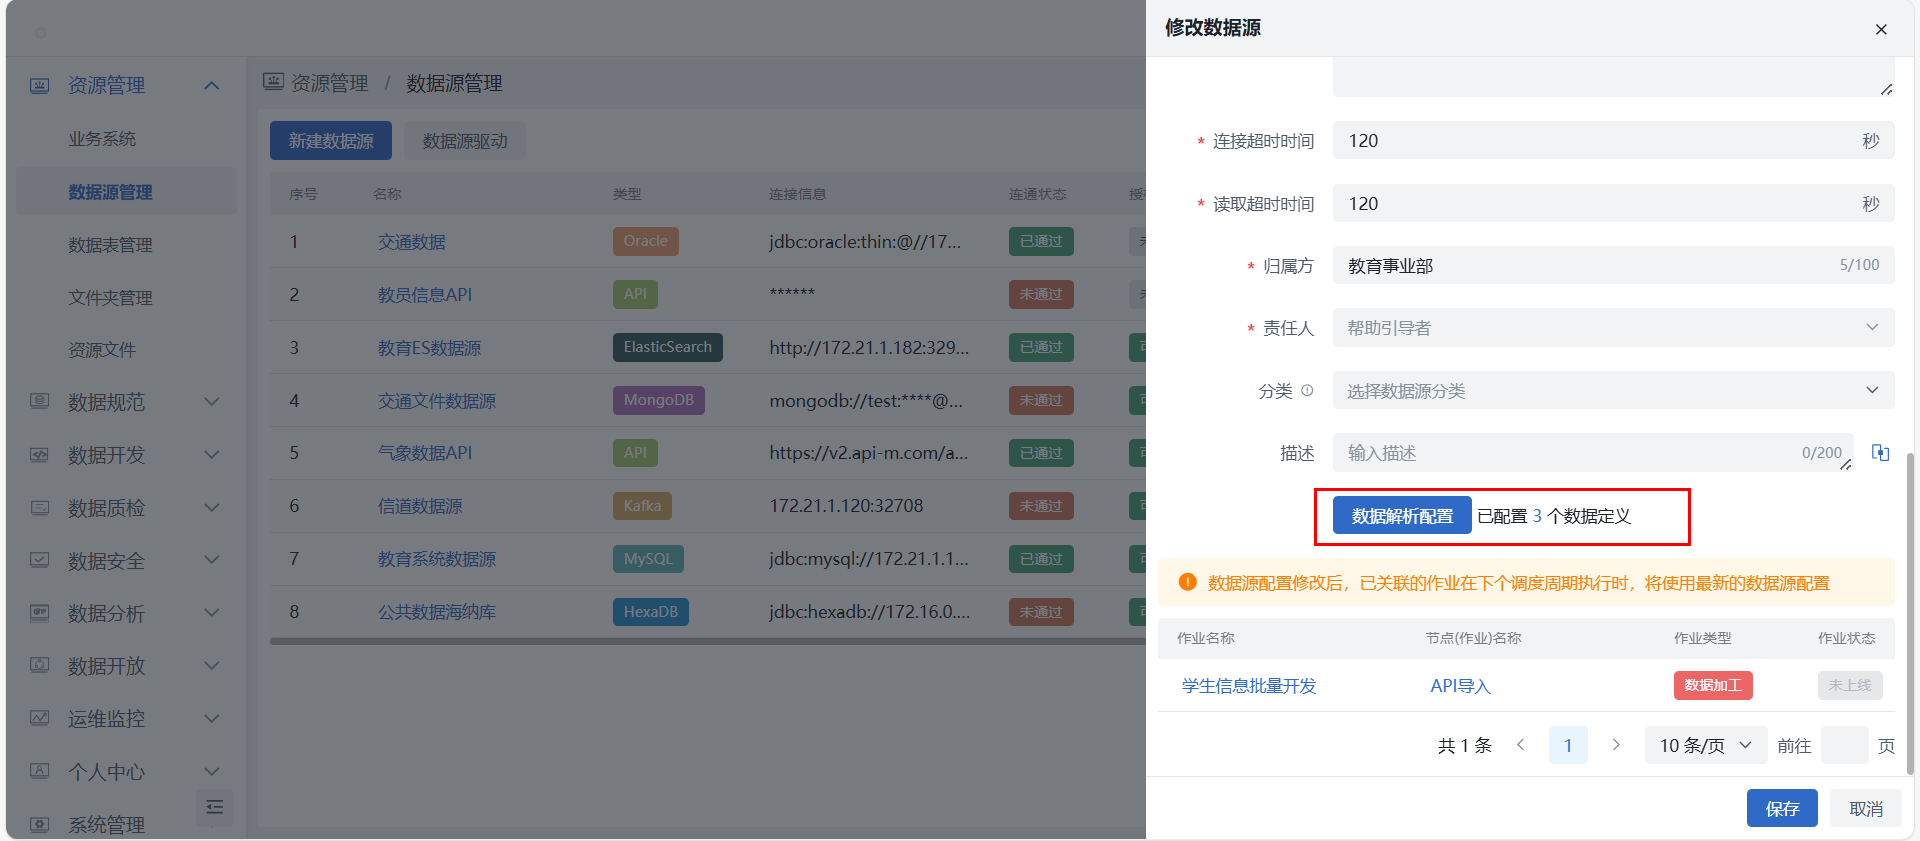Click the 新建数据源 button
Image resolution: width=1920 pixels, height=841 pixels.
click(x=331, y=141)
